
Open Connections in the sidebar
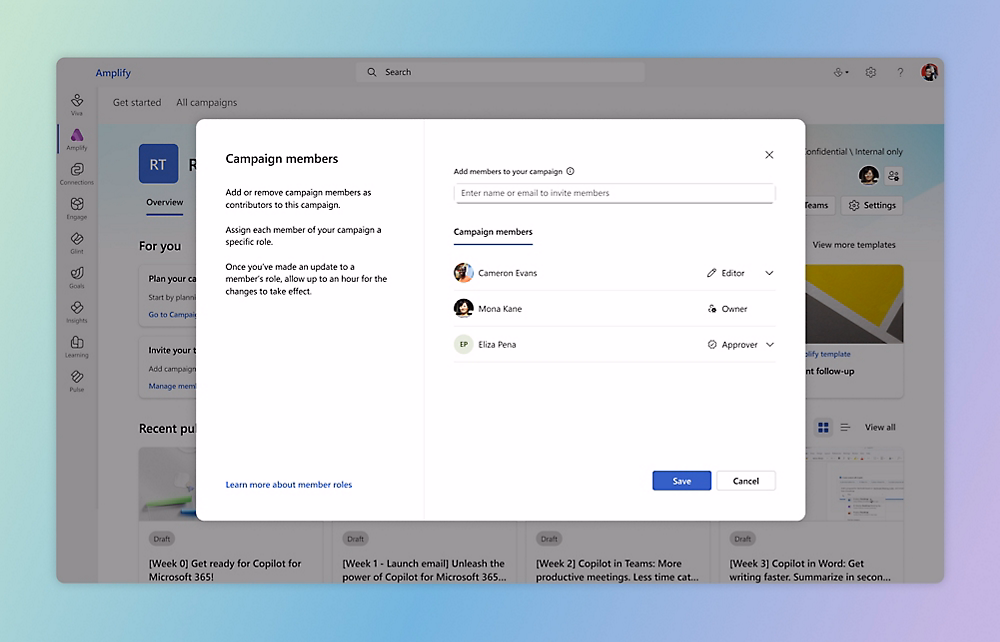77,173
